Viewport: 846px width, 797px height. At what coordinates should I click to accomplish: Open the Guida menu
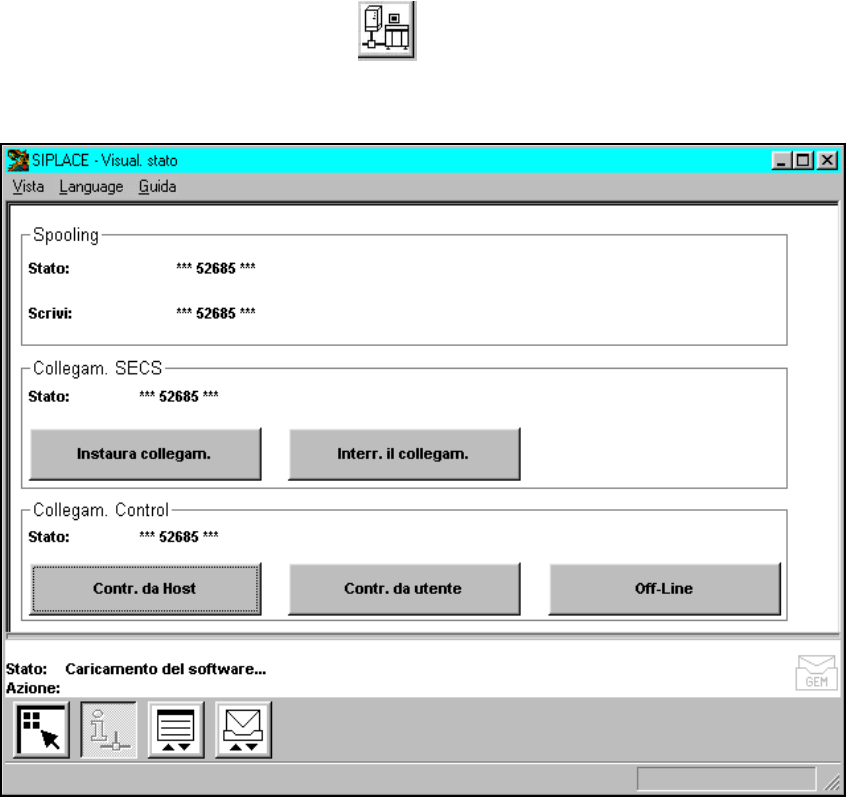tap(157, 187)
